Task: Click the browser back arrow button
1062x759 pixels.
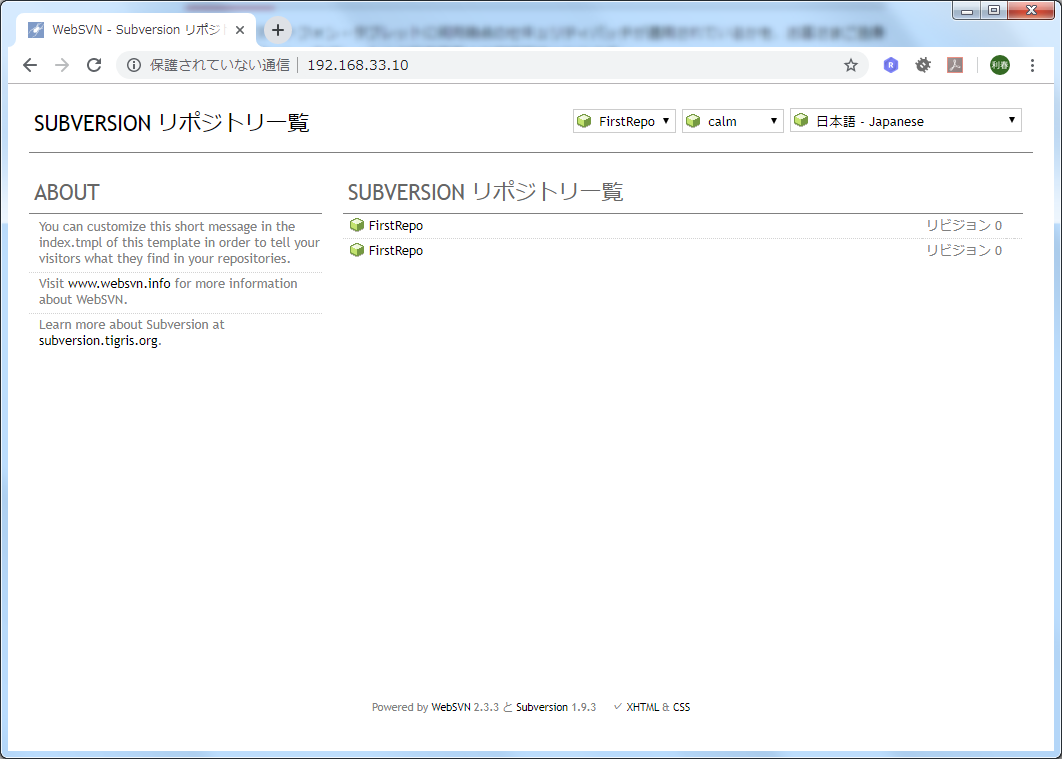Action: pos(30,65)
